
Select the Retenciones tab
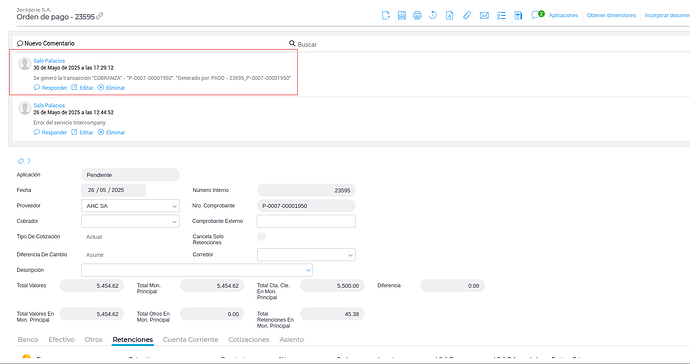(x=132, y=339)
